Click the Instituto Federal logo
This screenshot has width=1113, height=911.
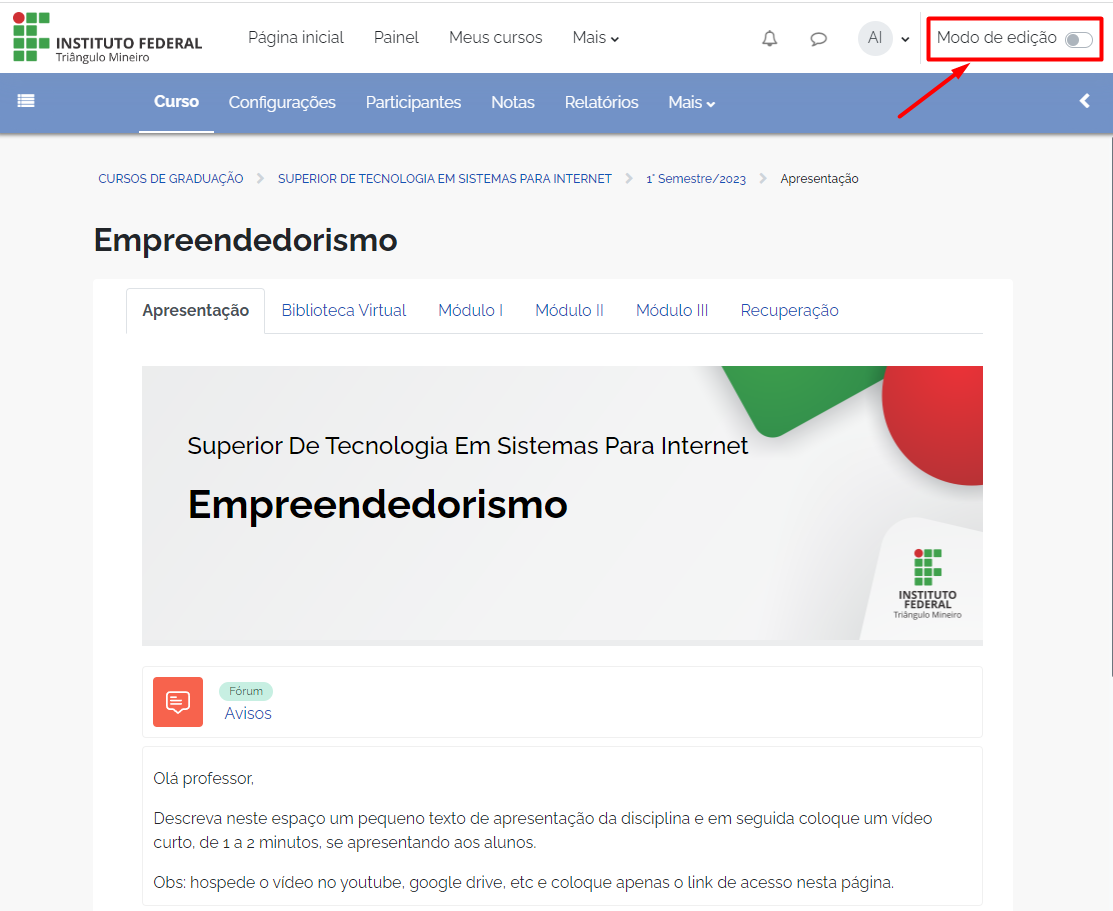click(x=108, y=38)
